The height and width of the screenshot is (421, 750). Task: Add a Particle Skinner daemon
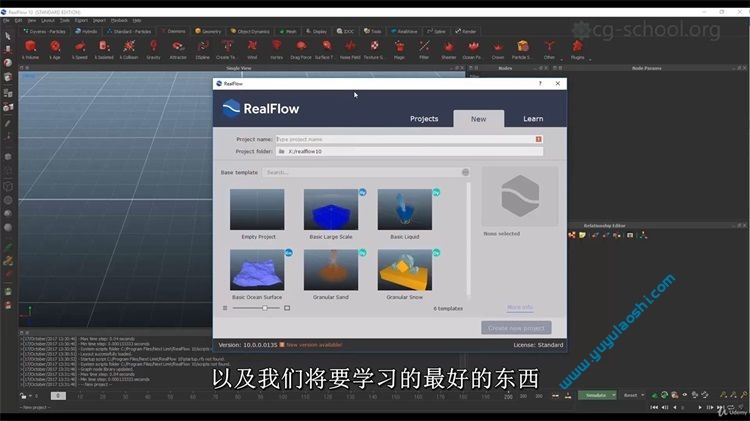click(x=522, y=49)
